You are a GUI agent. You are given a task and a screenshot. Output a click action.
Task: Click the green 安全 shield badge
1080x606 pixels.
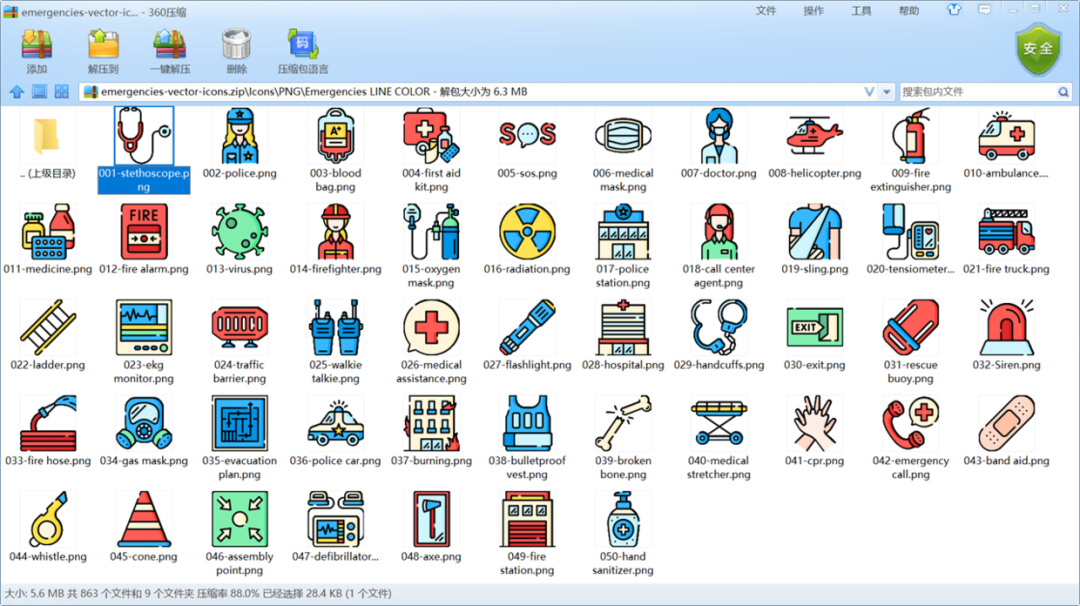(1038, 49)
